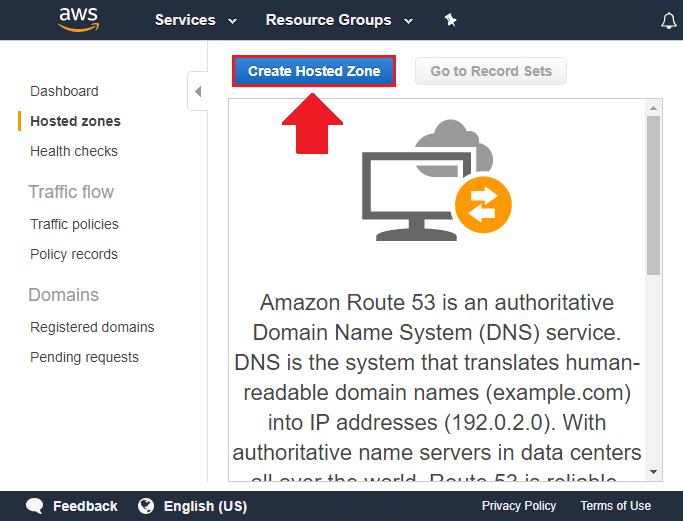Open the notifications bell icon
This screenshot has height=521, width=683.
(669, 20)
